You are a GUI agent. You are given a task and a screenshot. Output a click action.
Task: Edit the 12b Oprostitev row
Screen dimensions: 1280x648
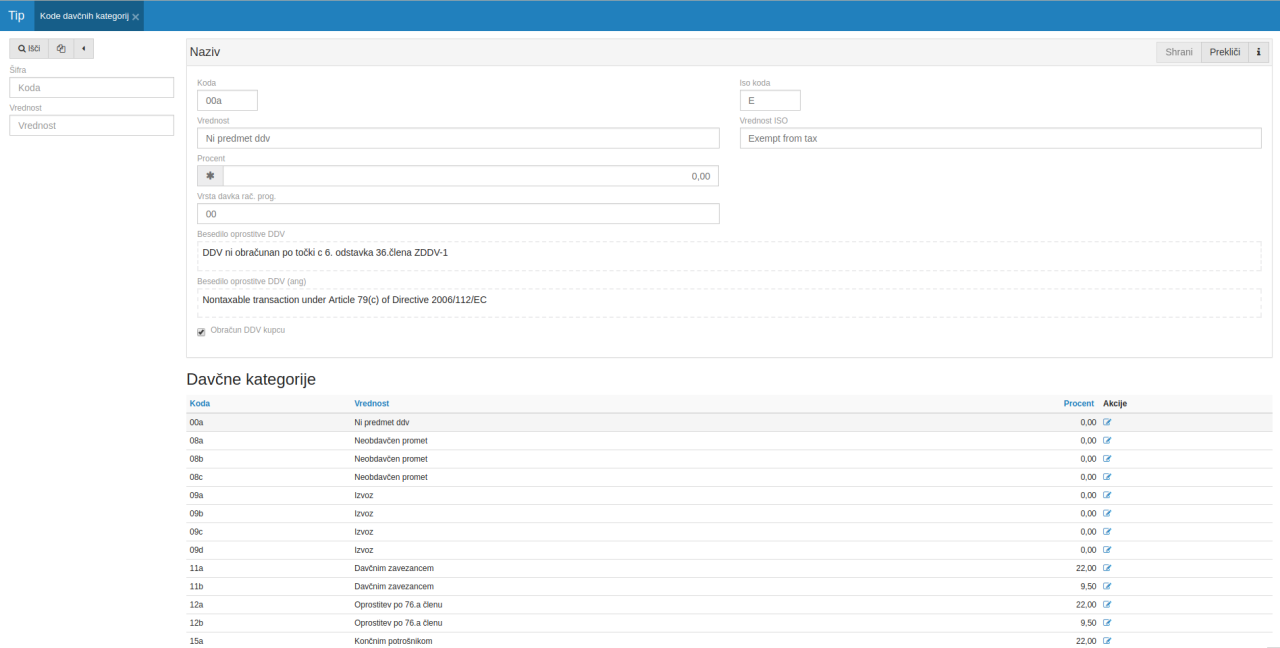(1107, 622)
